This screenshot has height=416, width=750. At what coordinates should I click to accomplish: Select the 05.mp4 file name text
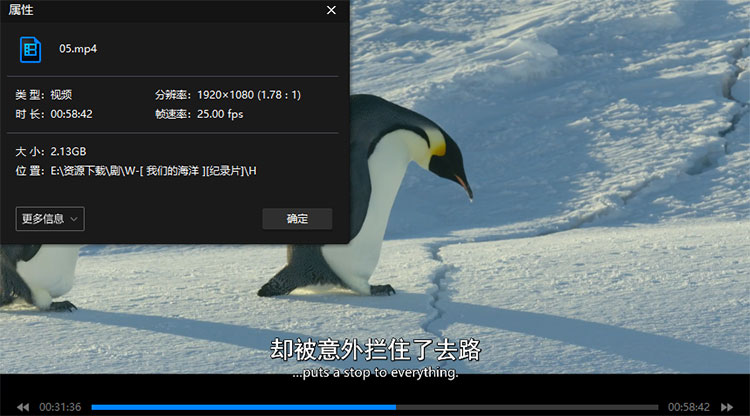coord(78,49)
